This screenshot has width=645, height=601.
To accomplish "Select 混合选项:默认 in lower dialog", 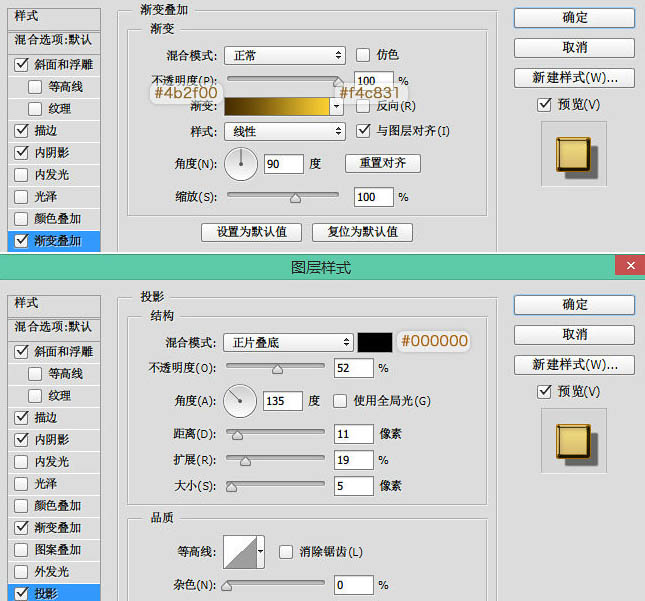I will click(x=54, y=327).
